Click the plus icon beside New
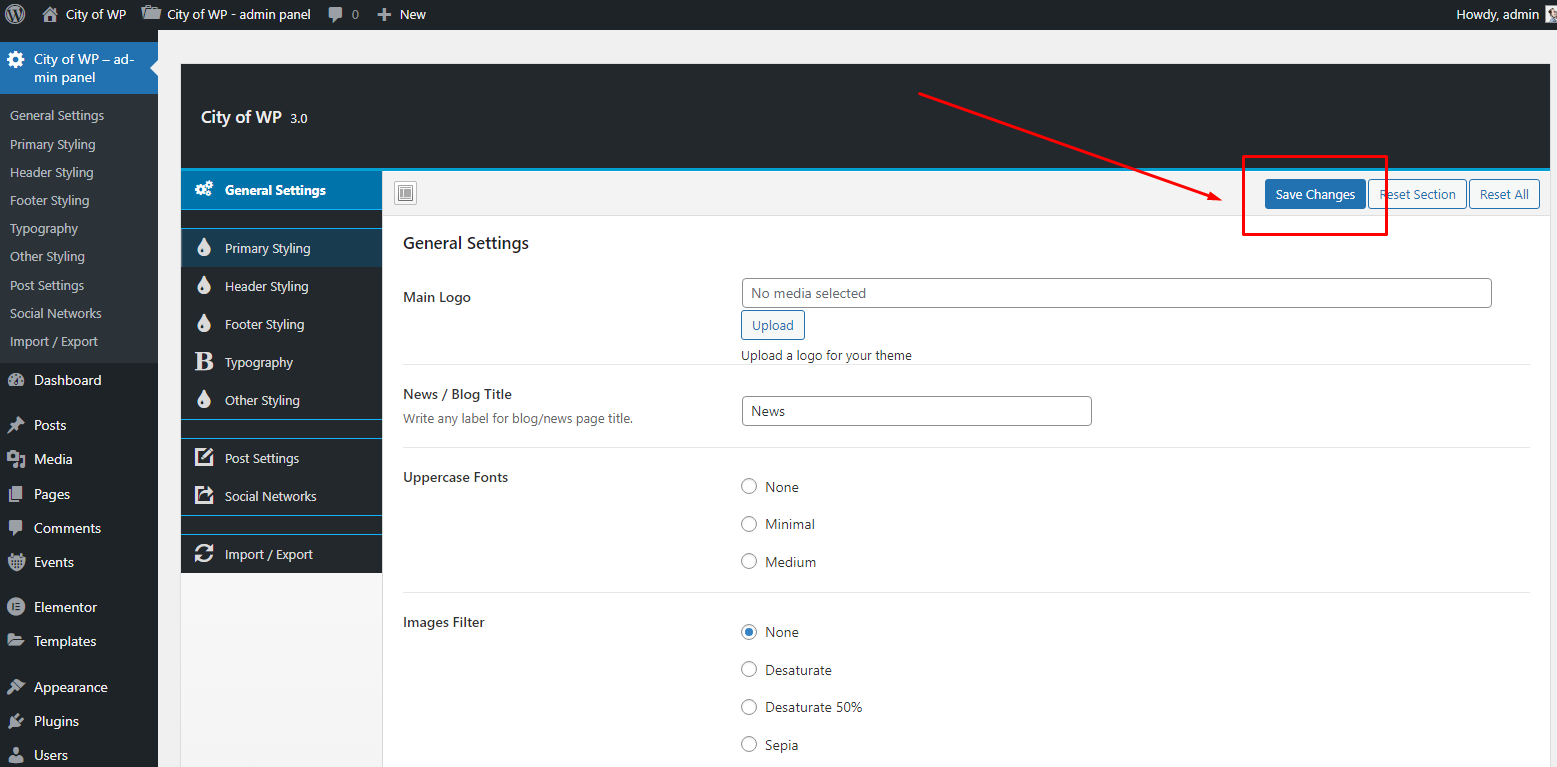The width and height of the screenshot is (1557, 767). (x=384, y=14)
